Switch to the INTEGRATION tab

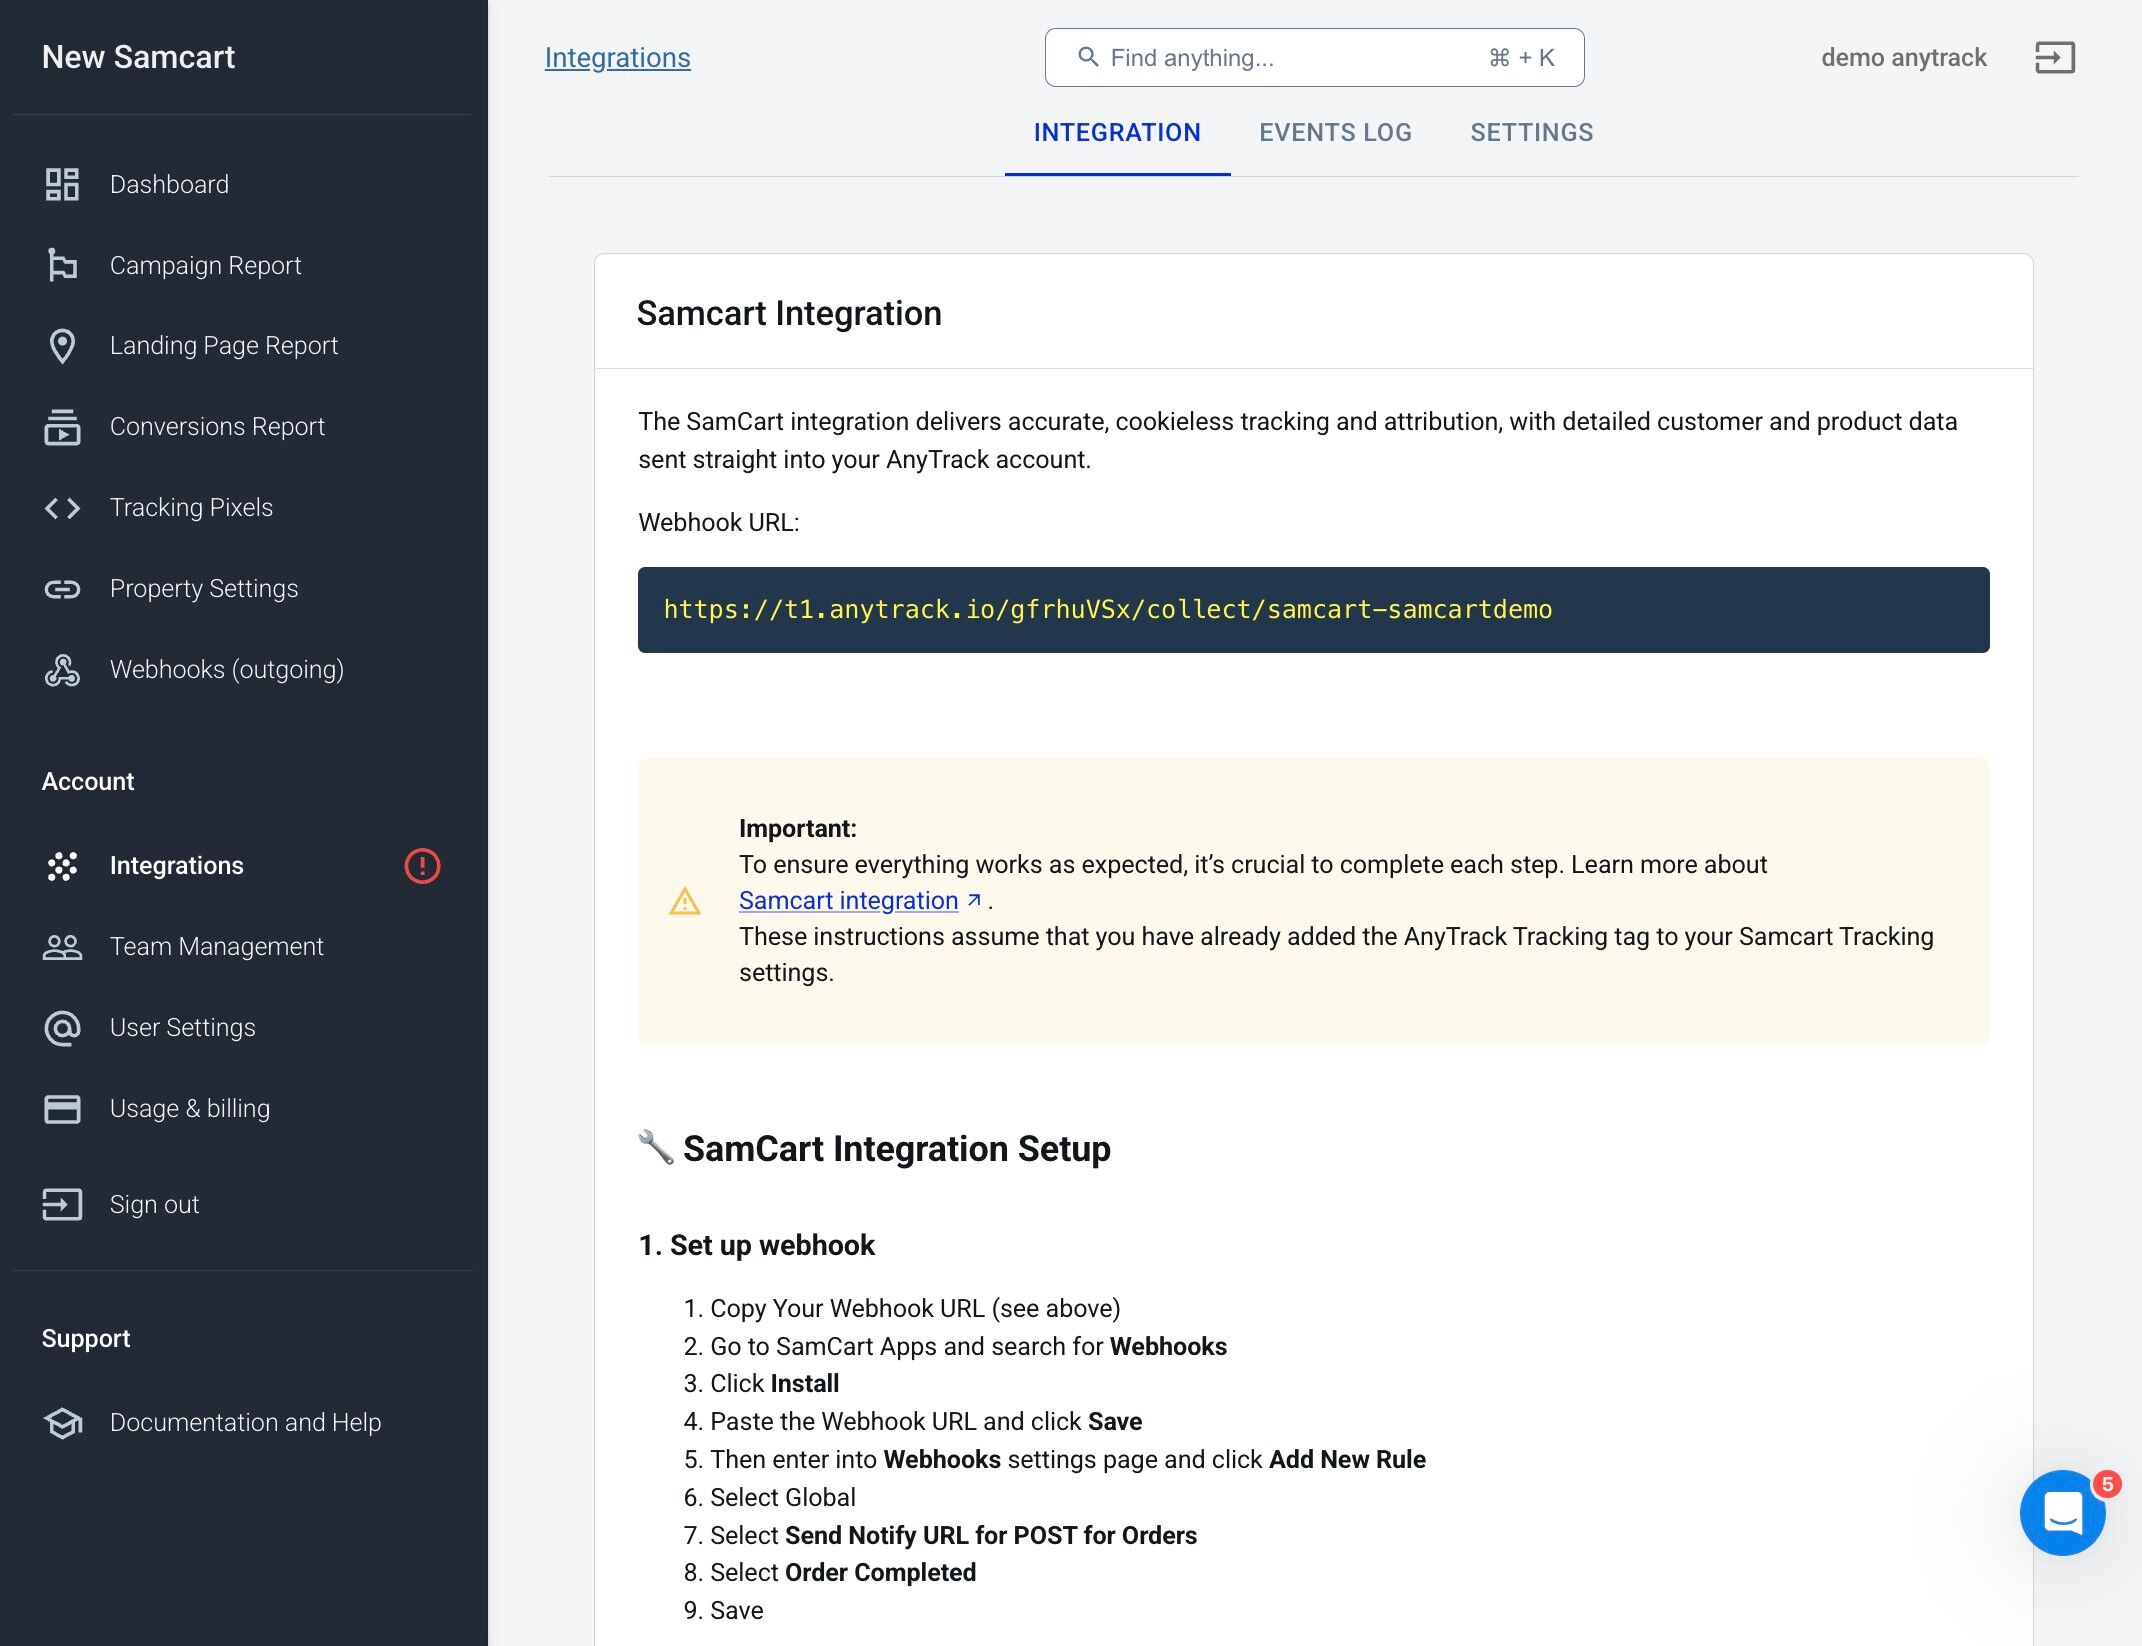click(x=1117, y=133)
